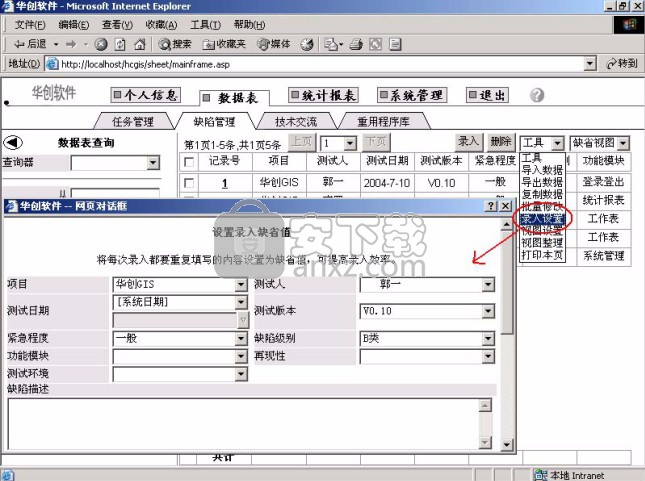Screen dimensions: 645x481
Task: Expand the 测试日期 dropdown showing 系统日期
Action: [x=241, y=303]
